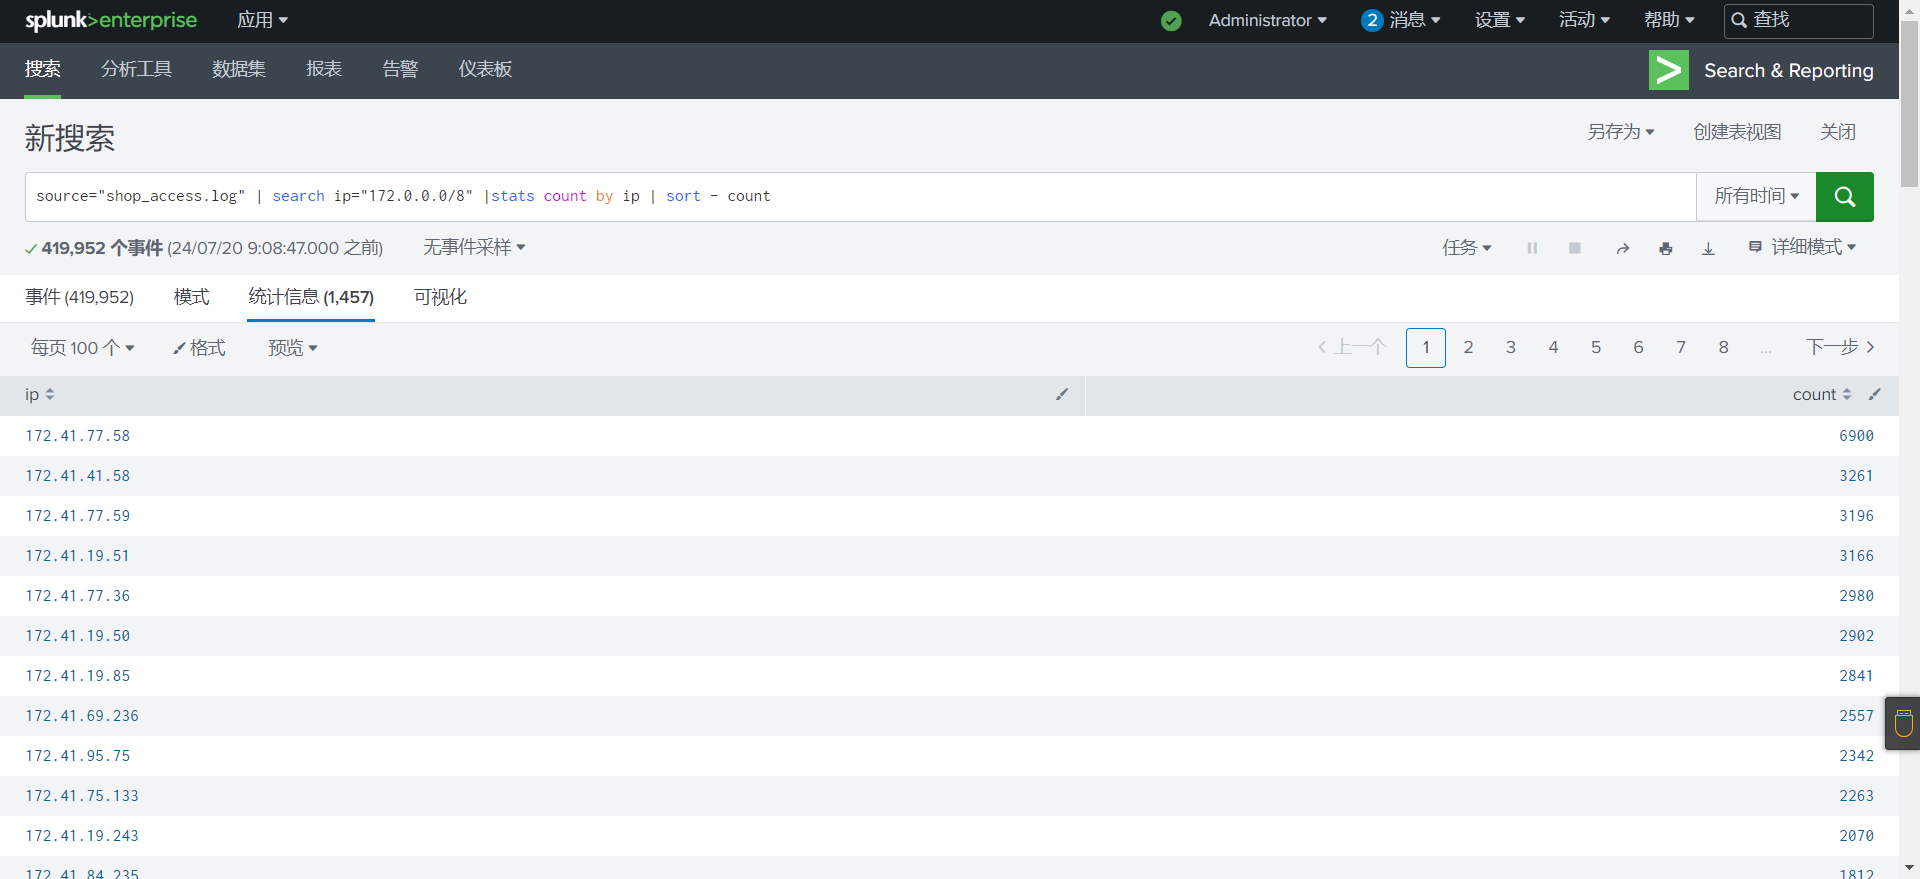The width and height of the screenshot is (1920, 879).
Task: Expand the 无事件采样 sampling dropdown
Action: coord(473,247)
